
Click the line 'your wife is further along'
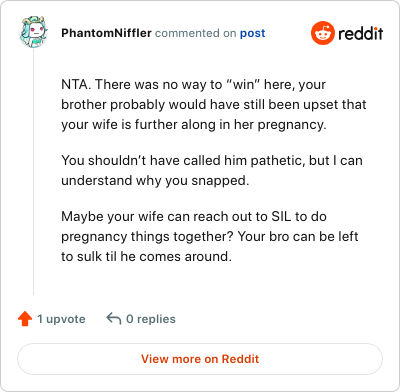194,125
